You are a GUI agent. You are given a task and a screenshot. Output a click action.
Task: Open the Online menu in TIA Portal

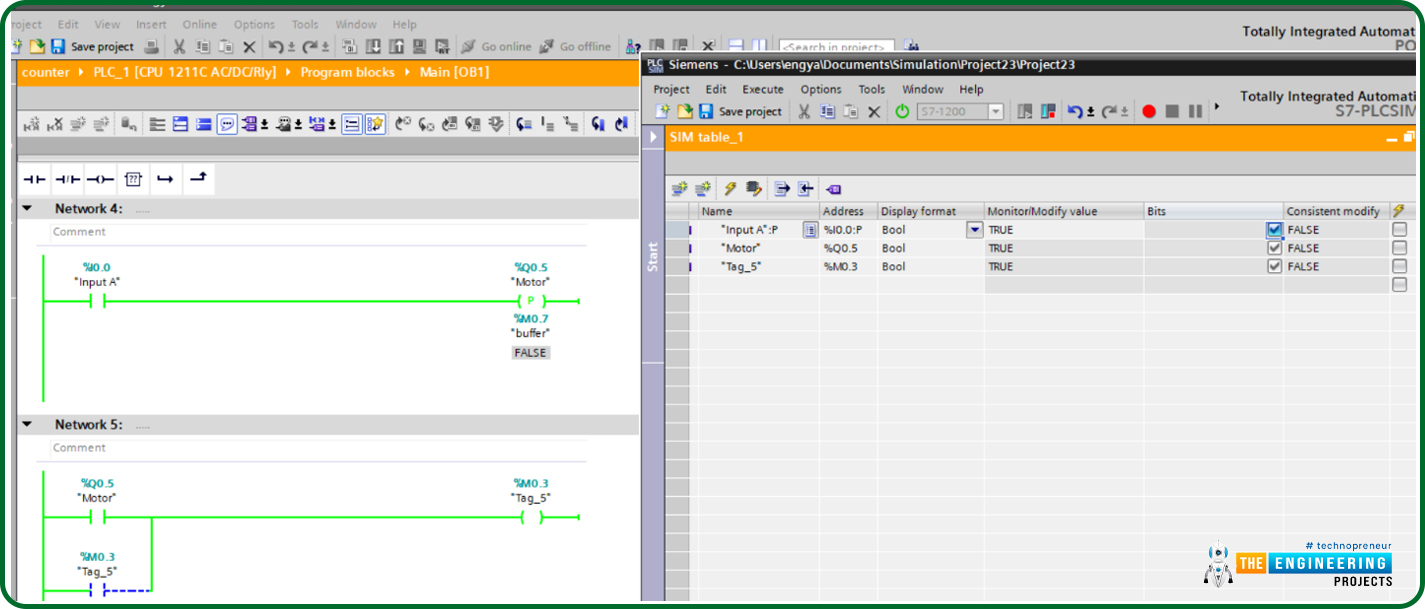tap(199, 24)
